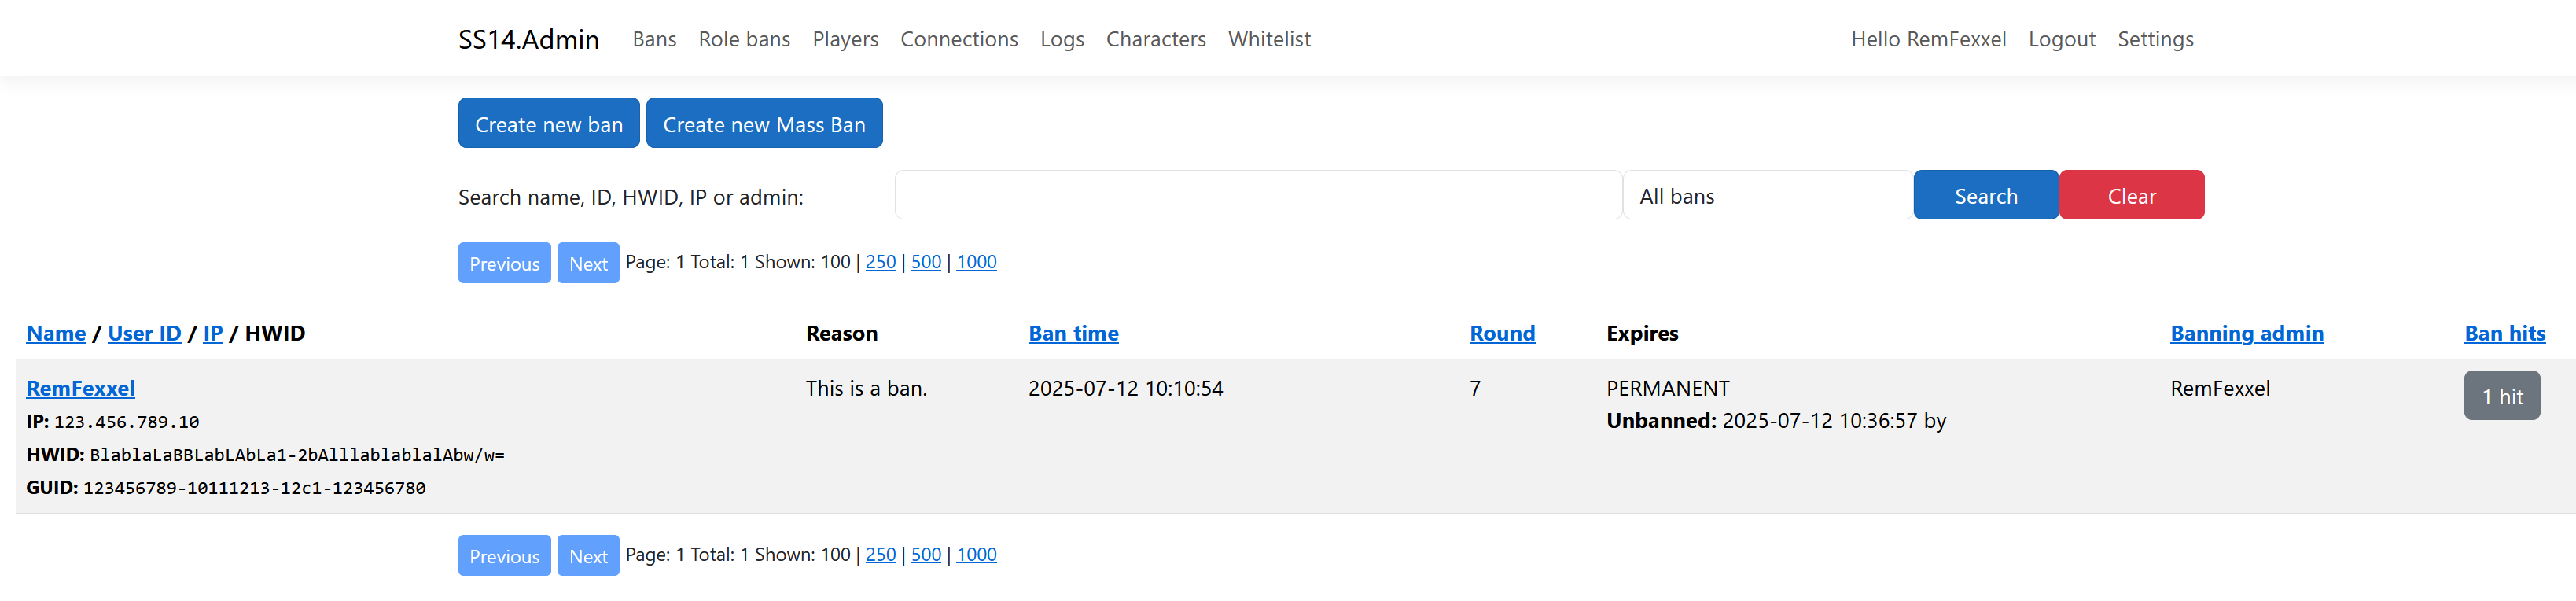The width and height of the screenshot is (2576, 601).
Task: Open the Logs page
Action: [1061, 39]
